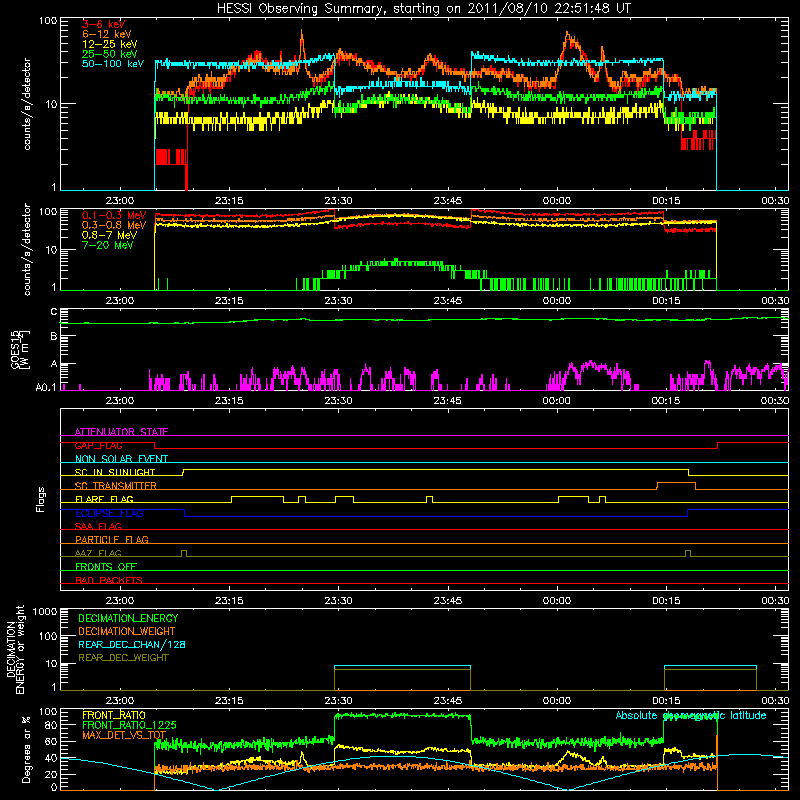Click the 1000 tick on the decimation panel
The height and width of the screenshot is (800, 800).
tap(45, 611)
